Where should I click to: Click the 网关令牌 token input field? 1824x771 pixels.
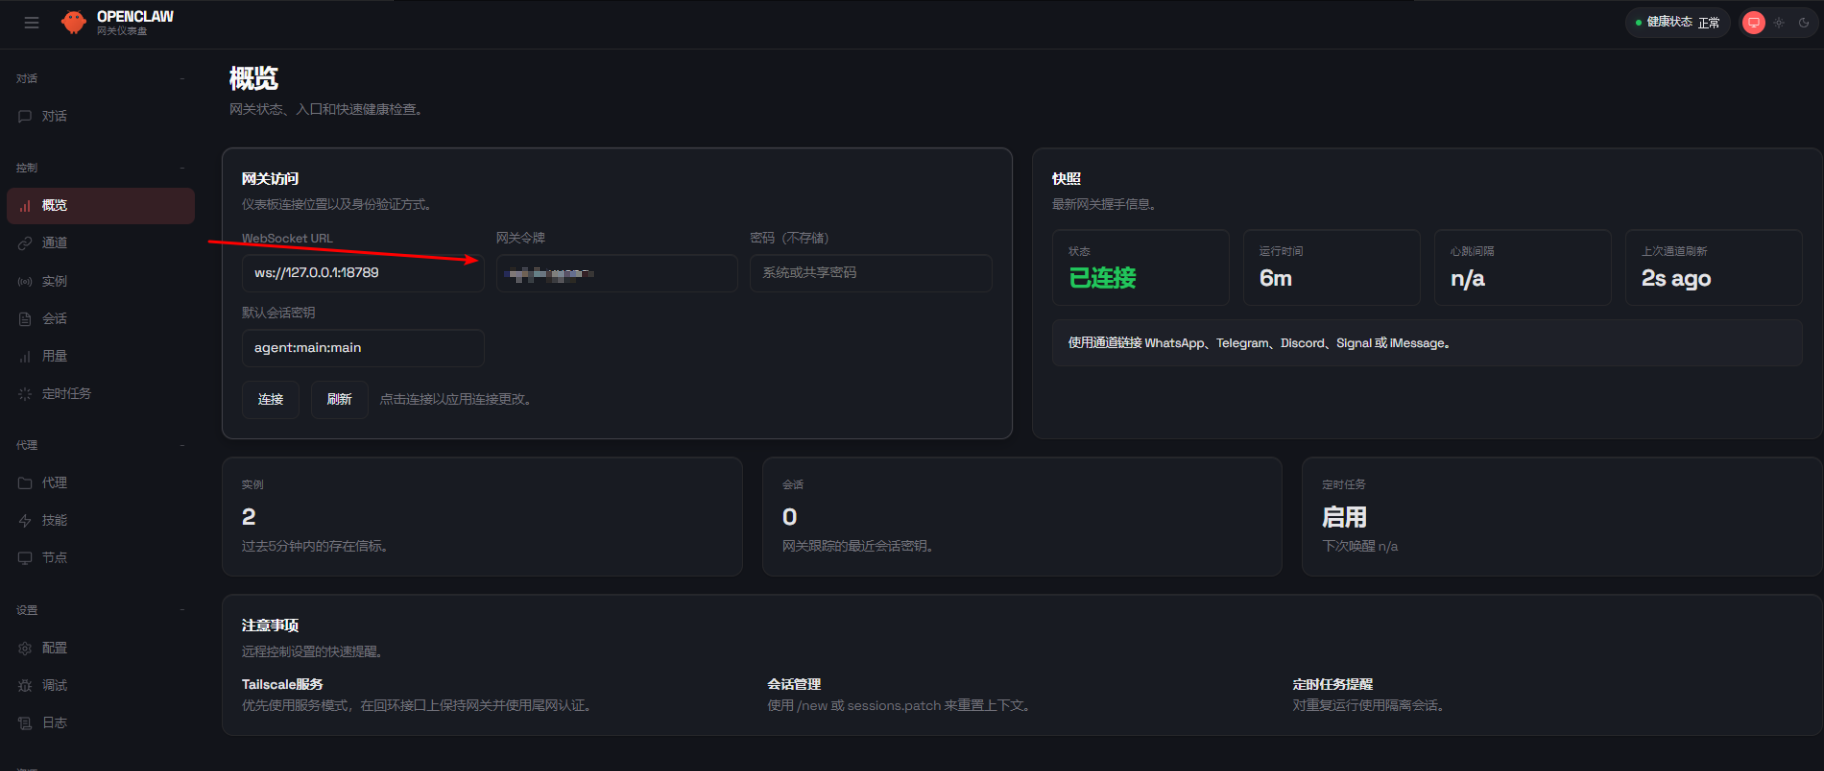[617, 273]
